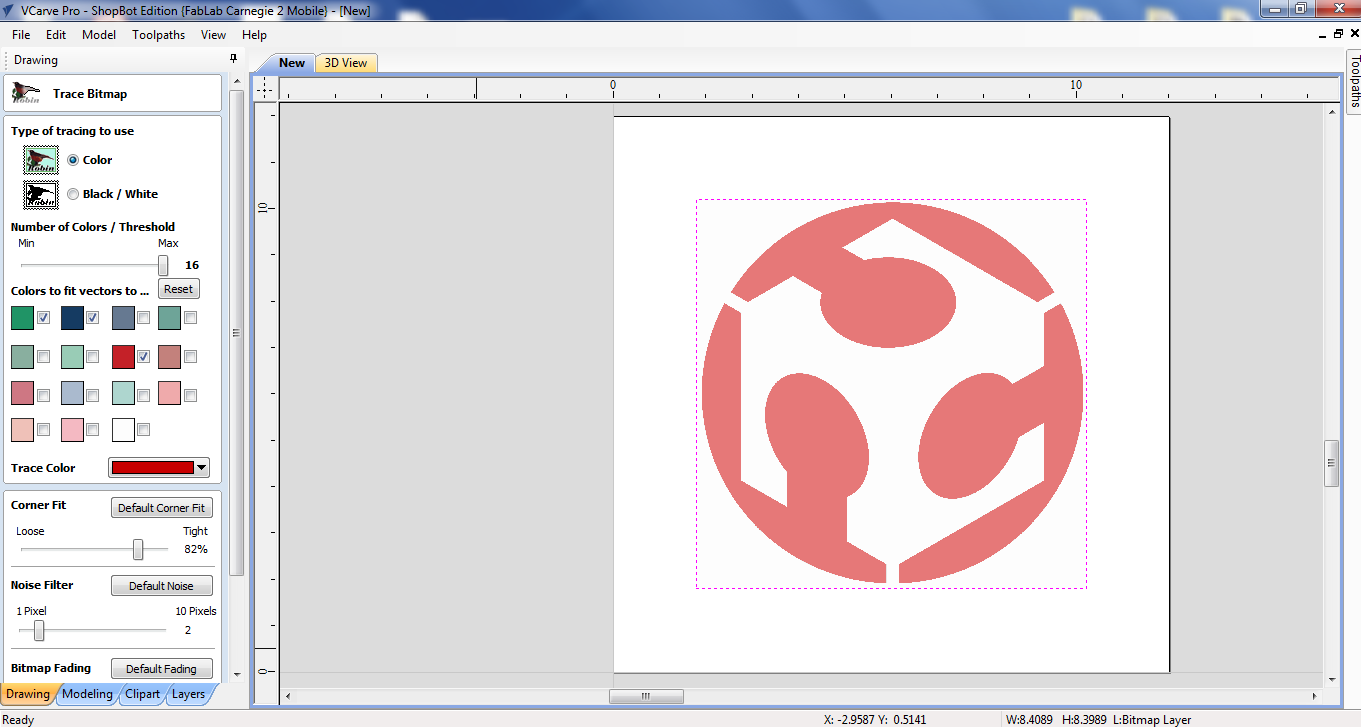Click the Noise Filter slider handle
Screen dimensions: 1361x728
tap(39, 630)
